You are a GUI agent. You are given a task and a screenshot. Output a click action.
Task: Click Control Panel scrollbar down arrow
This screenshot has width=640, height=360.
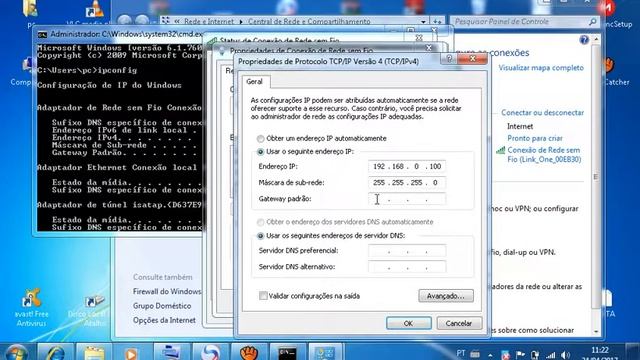coord(596,331)
